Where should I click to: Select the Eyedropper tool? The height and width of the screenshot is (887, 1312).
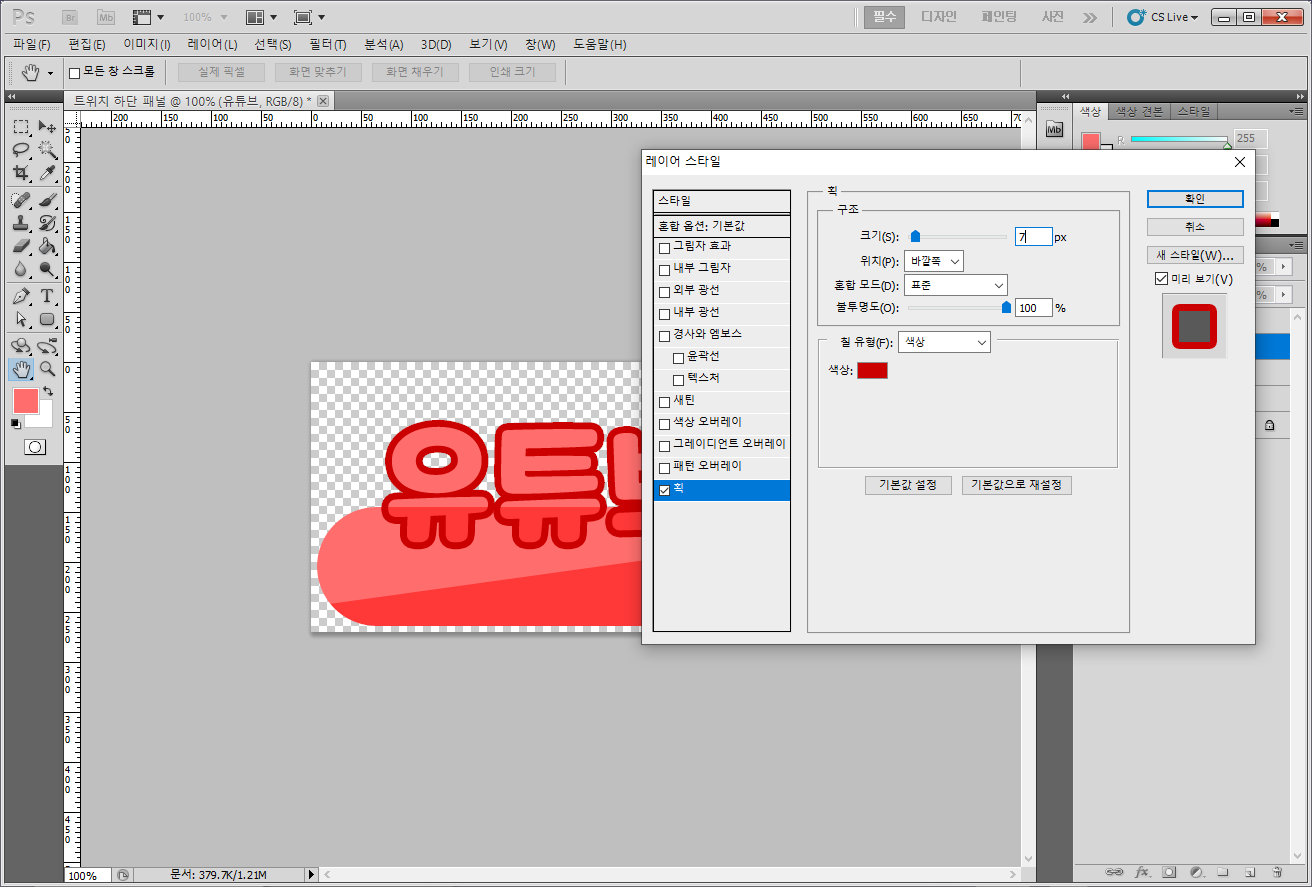pos(47,173)
